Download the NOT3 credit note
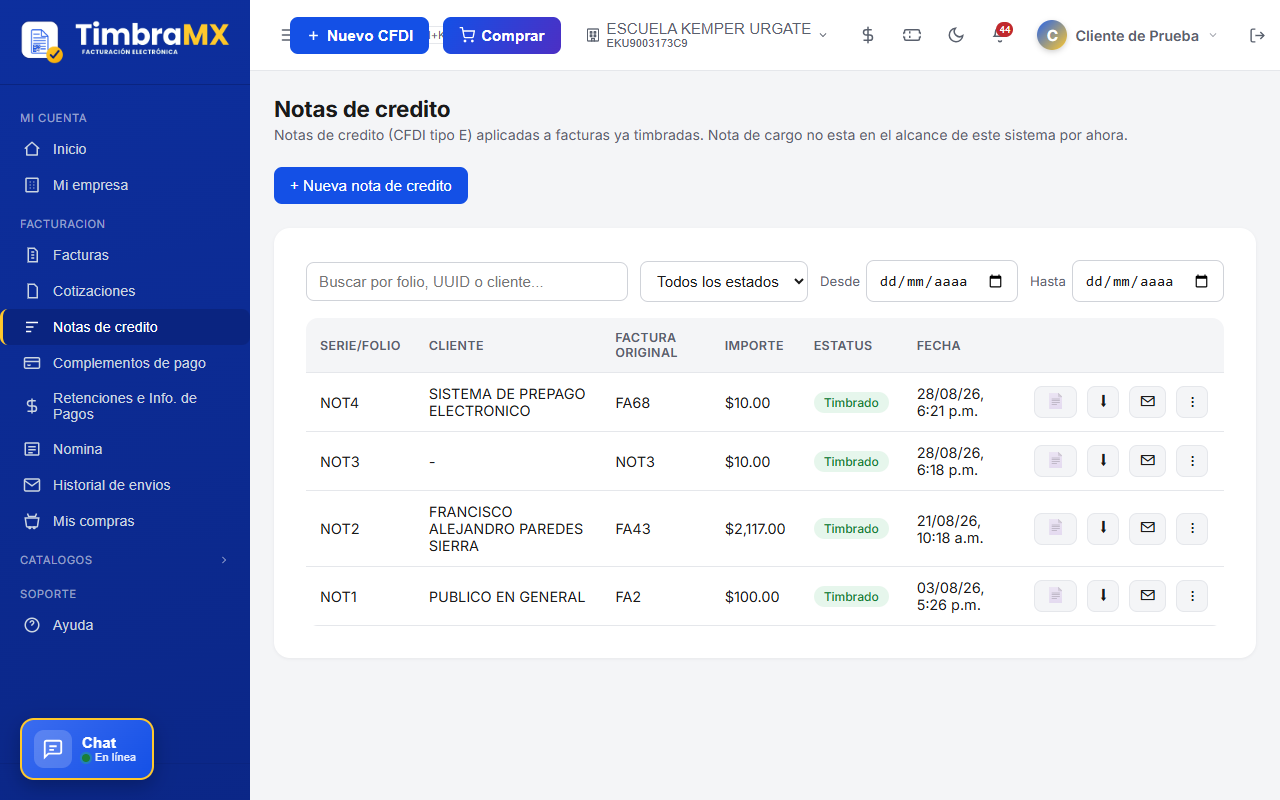Screen dimensions: 1280x800 pyautogui.click(x=1103, y=461)
